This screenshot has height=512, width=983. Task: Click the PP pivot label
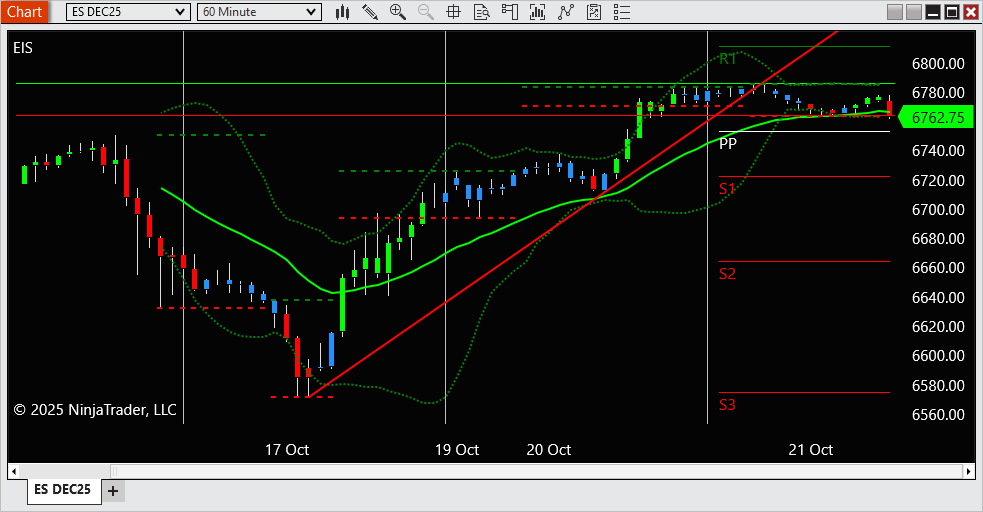point(728,144)
